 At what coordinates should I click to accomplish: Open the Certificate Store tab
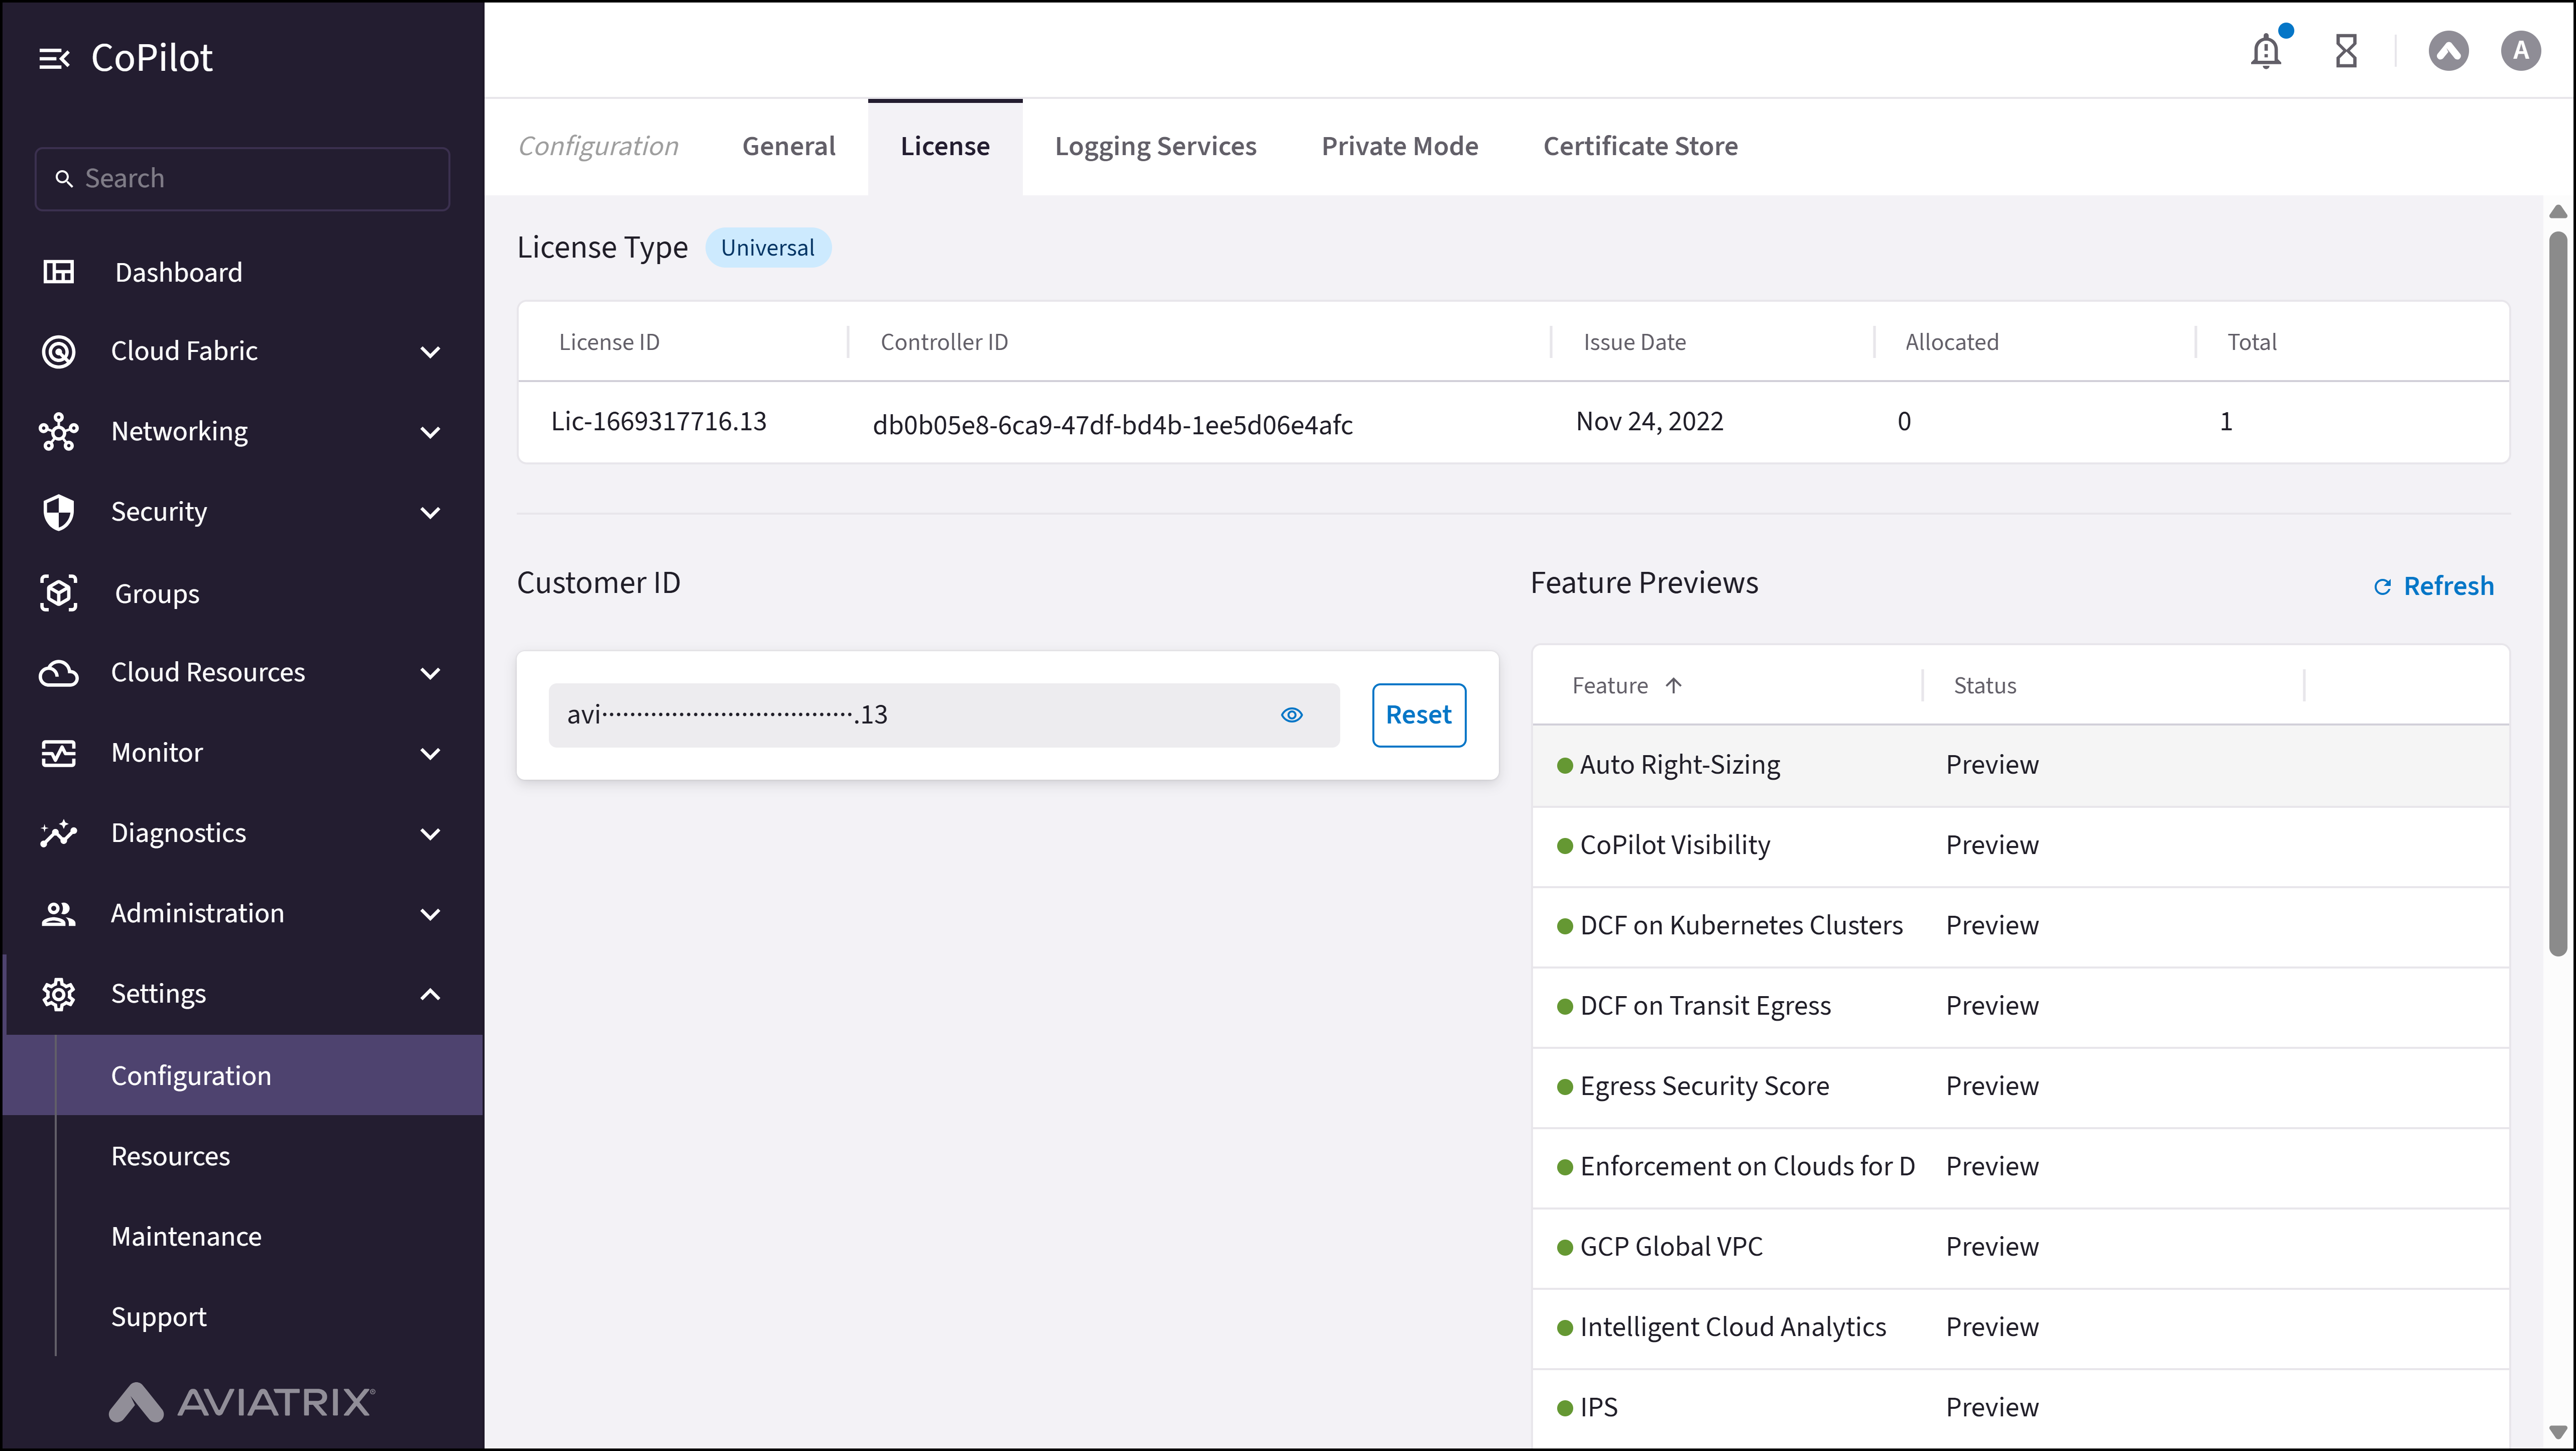click(1640, 146)
